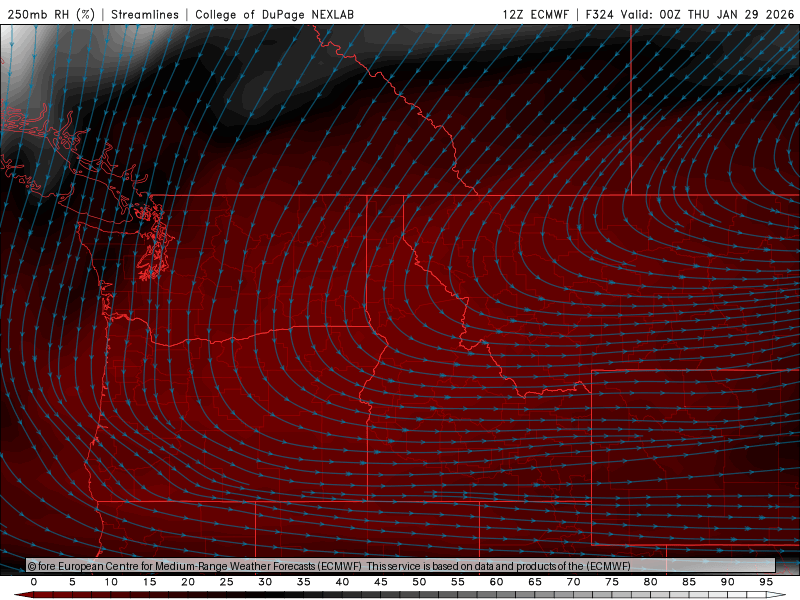800x600 pixels.
Task: Click the black mid-section of the colorbar
Action: click(265, 595)
